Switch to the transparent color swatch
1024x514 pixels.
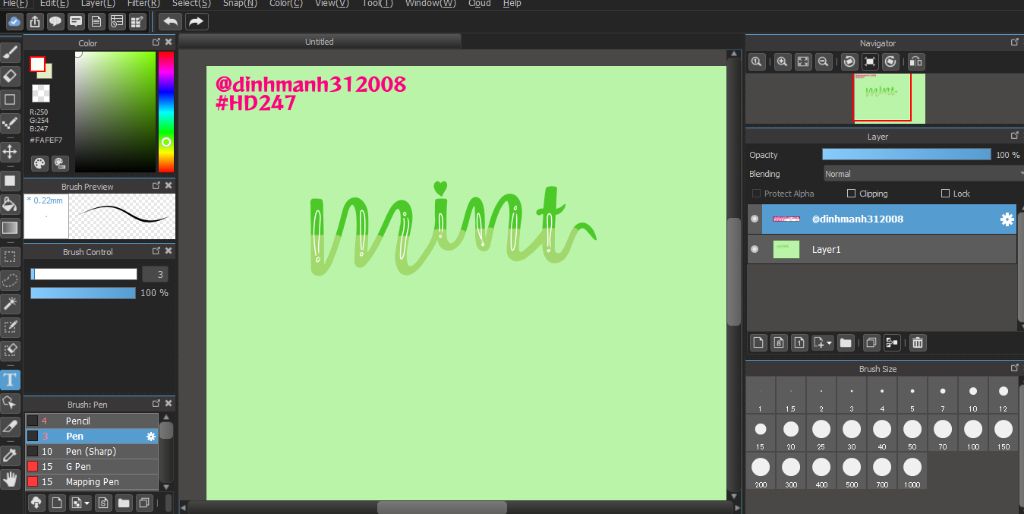pyautogui.click(x=41, y=93)
